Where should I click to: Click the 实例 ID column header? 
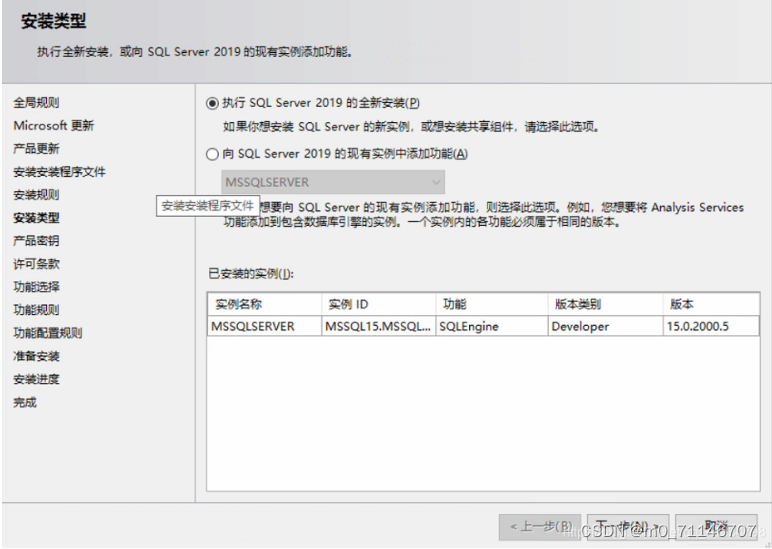379,304
